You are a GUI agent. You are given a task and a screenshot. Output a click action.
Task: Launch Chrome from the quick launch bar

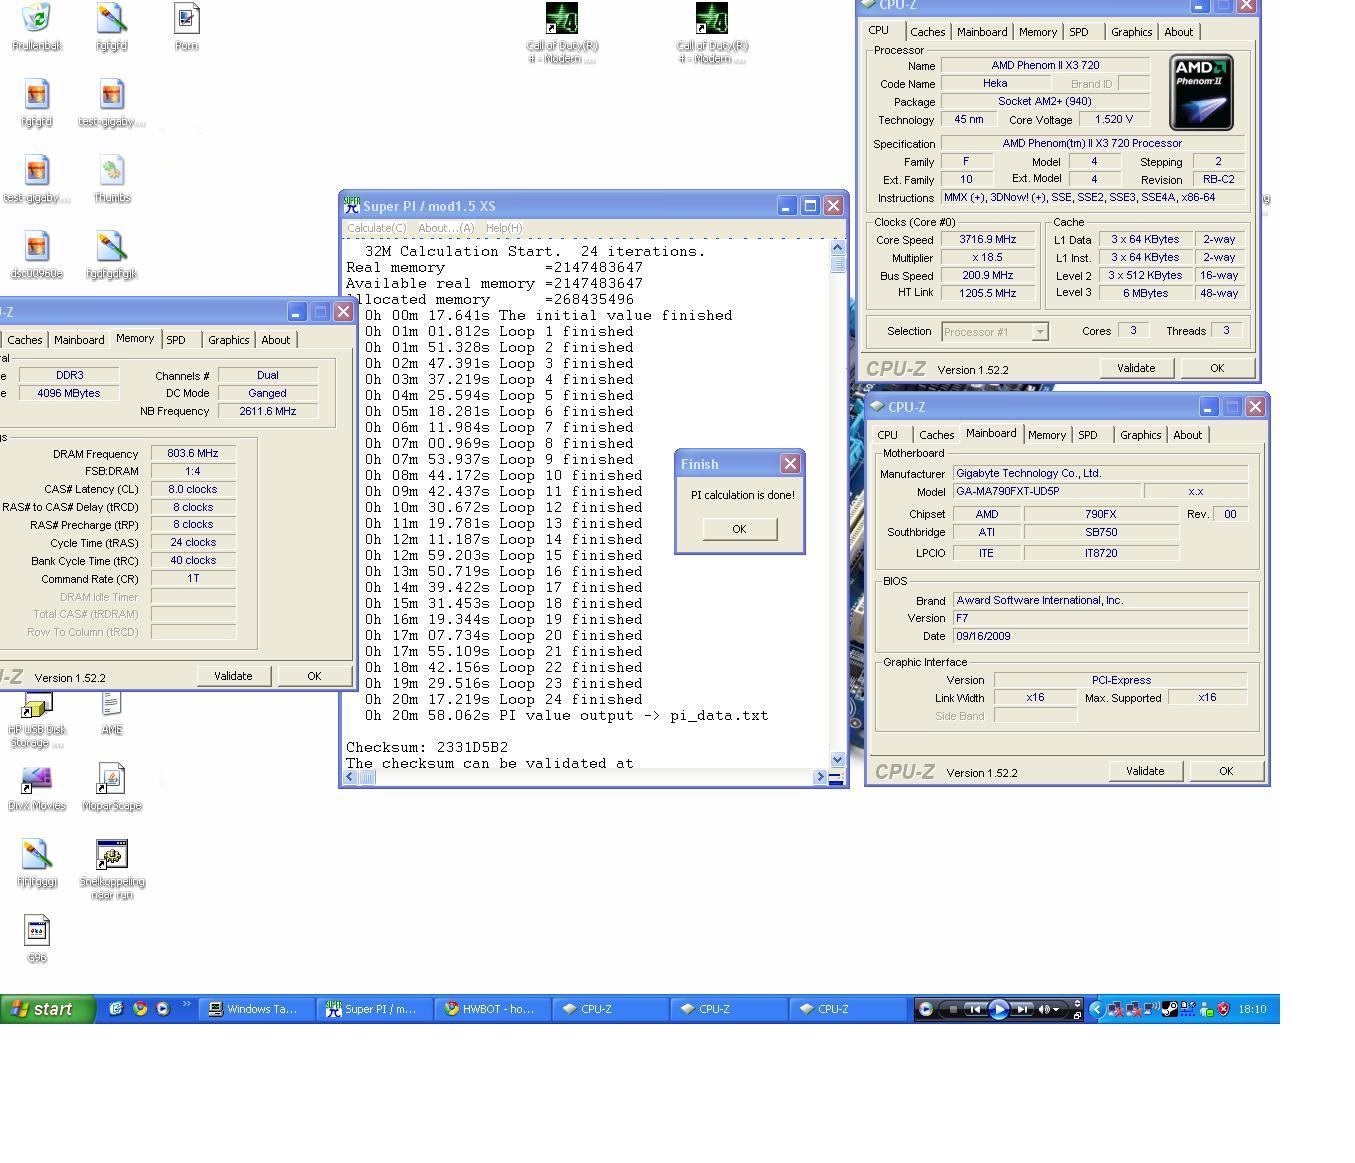pos(140,1009)
